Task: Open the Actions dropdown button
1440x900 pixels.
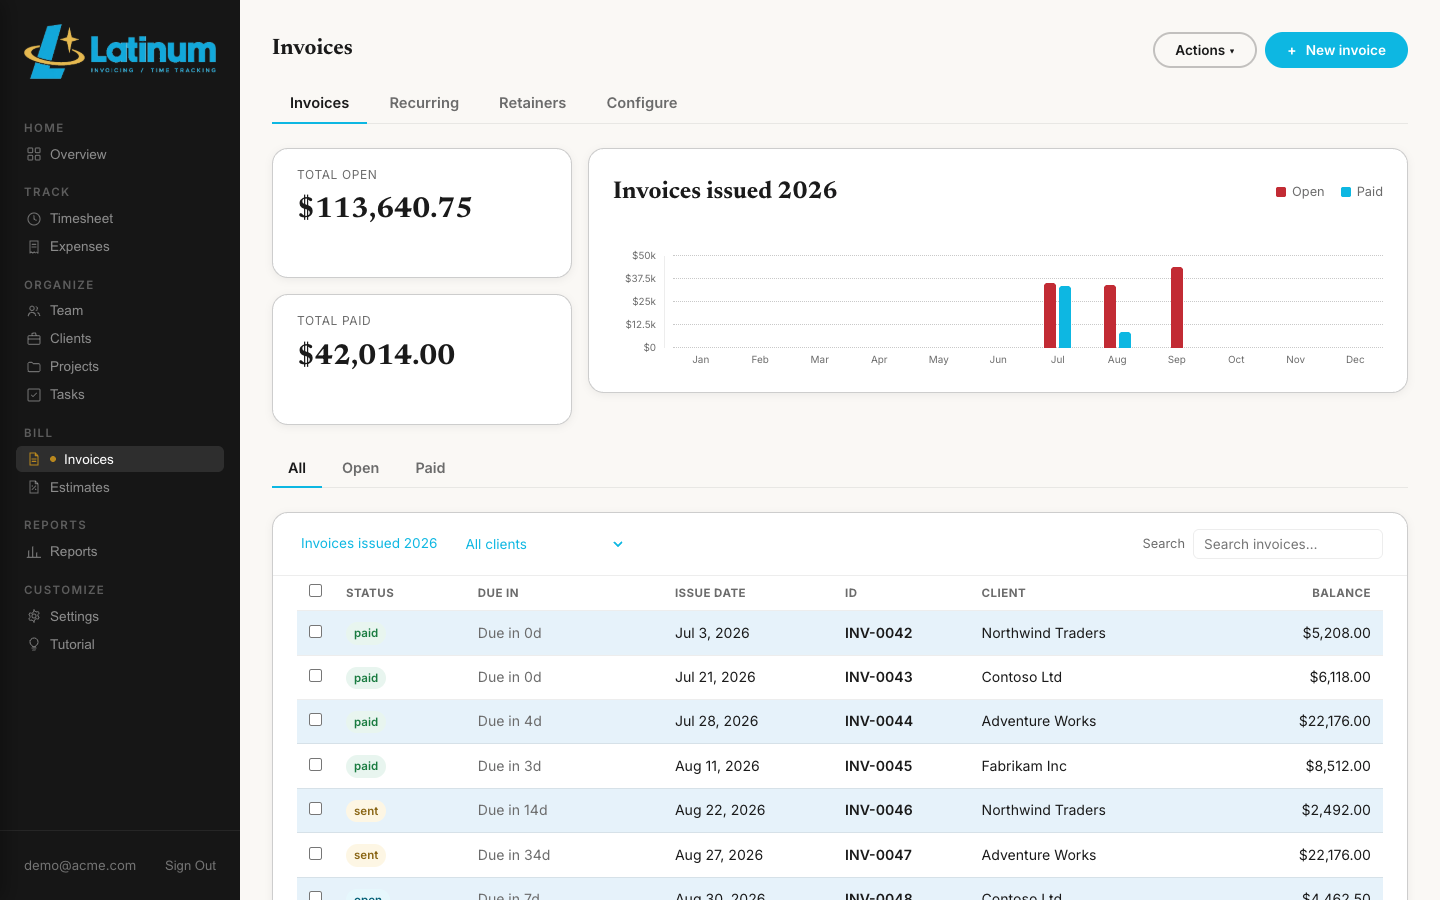Action: pyautogui.click(x=1204, y=50)
